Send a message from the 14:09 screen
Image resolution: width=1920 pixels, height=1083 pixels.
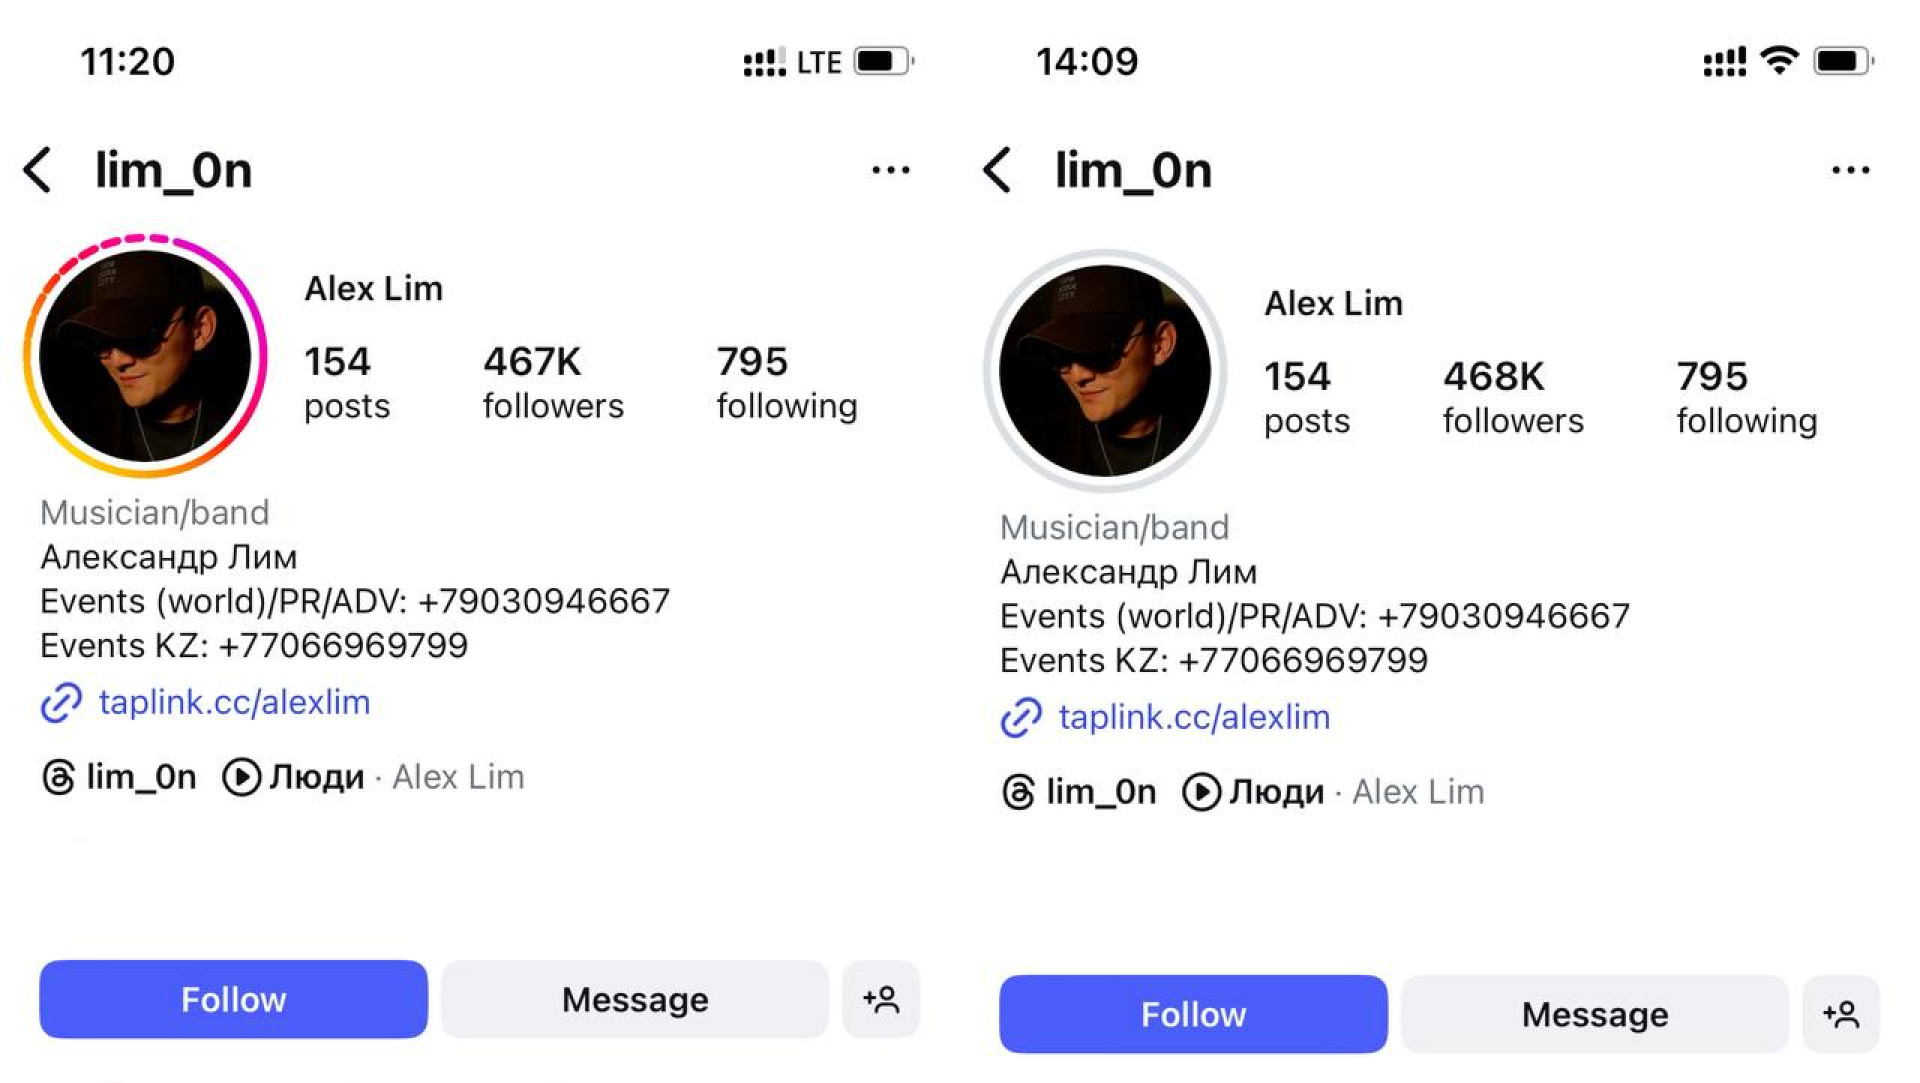1595,1014
